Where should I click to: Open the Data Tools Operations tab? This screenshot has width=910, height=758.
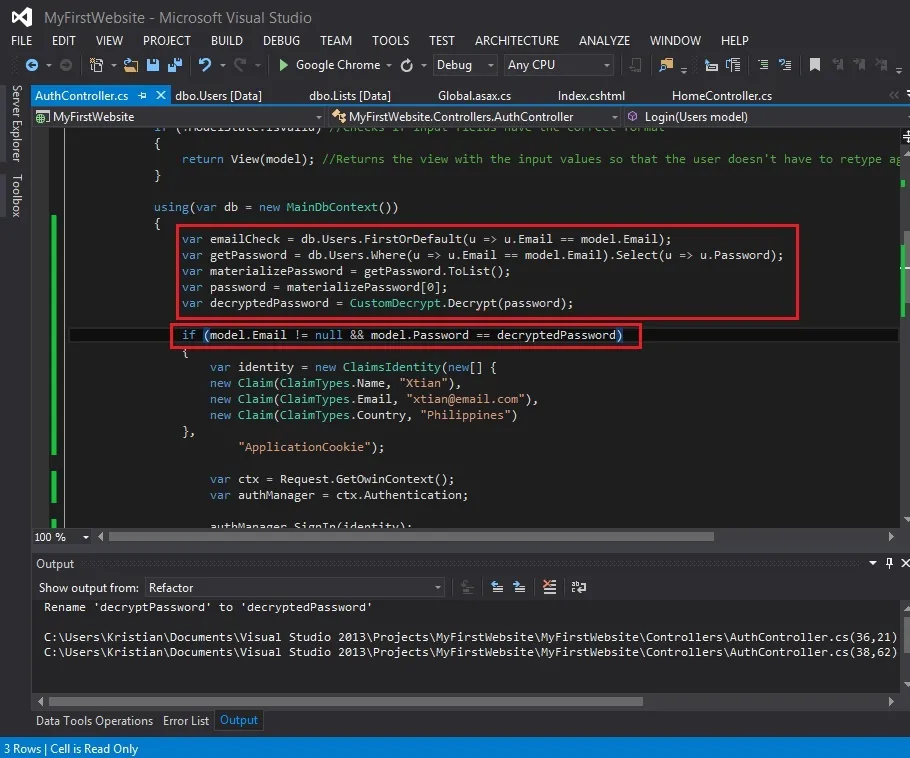pyautogui.click(x=95, y=721)
